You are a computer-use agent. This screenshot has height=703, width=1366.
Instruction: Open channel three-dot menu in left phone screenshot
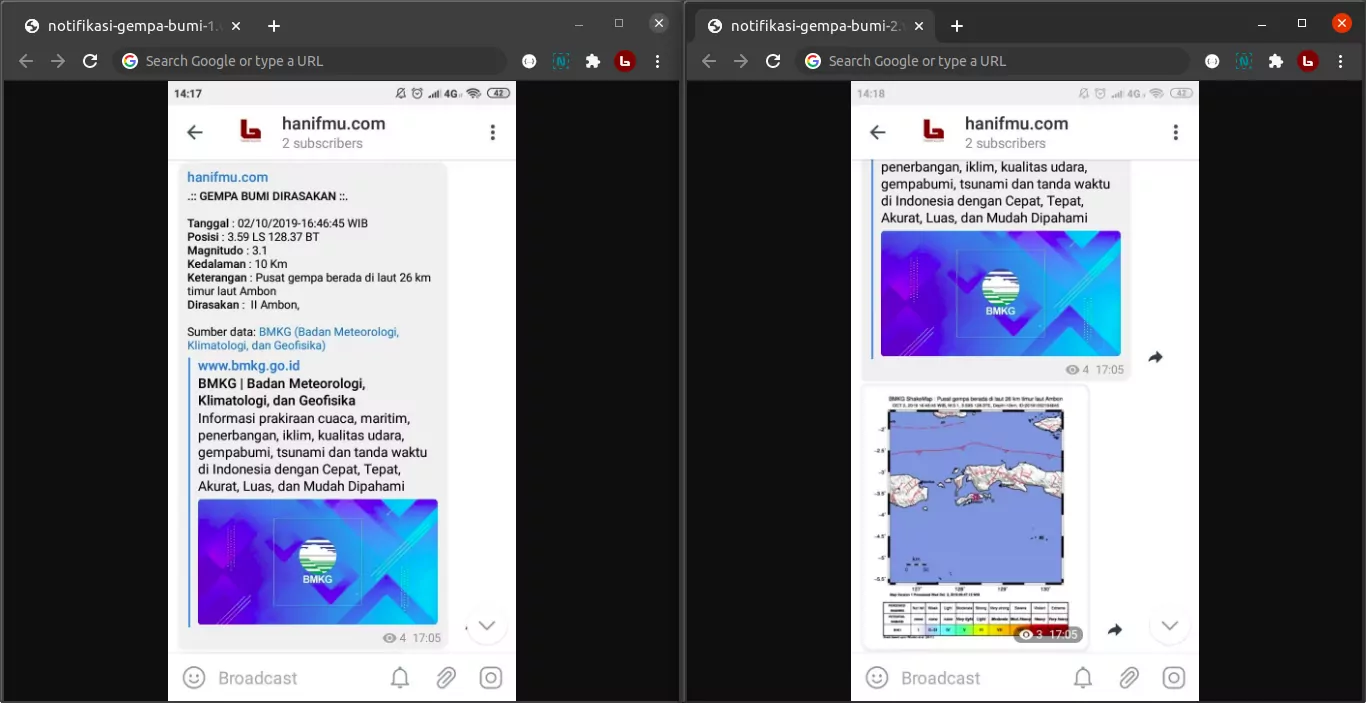point(492,132)
